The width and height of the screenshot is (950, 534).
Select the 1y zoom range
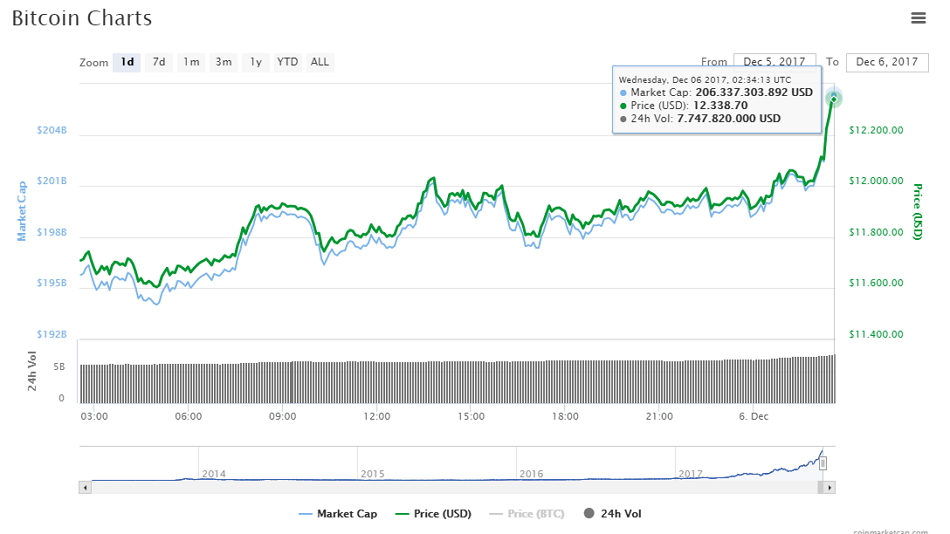click(x=256, y=62)
